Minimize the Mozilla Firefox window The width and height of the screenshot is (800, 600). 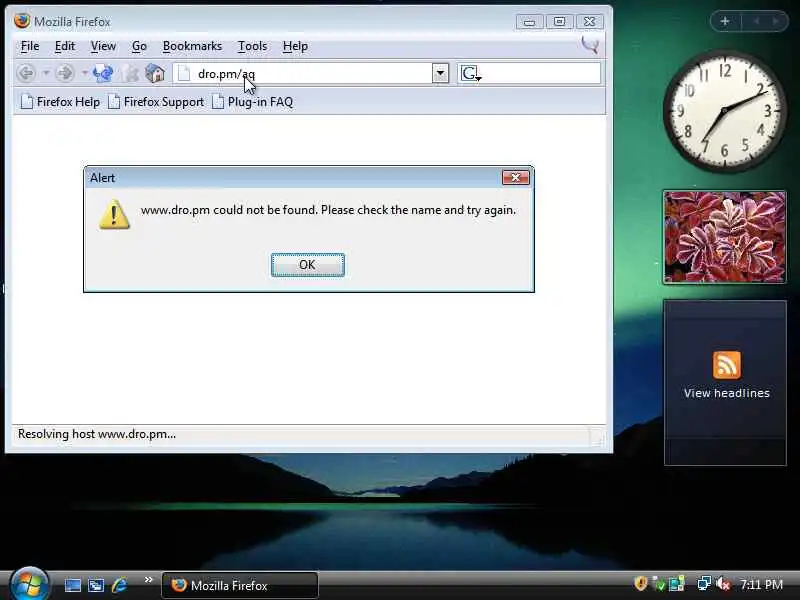(x=529, y=22)
